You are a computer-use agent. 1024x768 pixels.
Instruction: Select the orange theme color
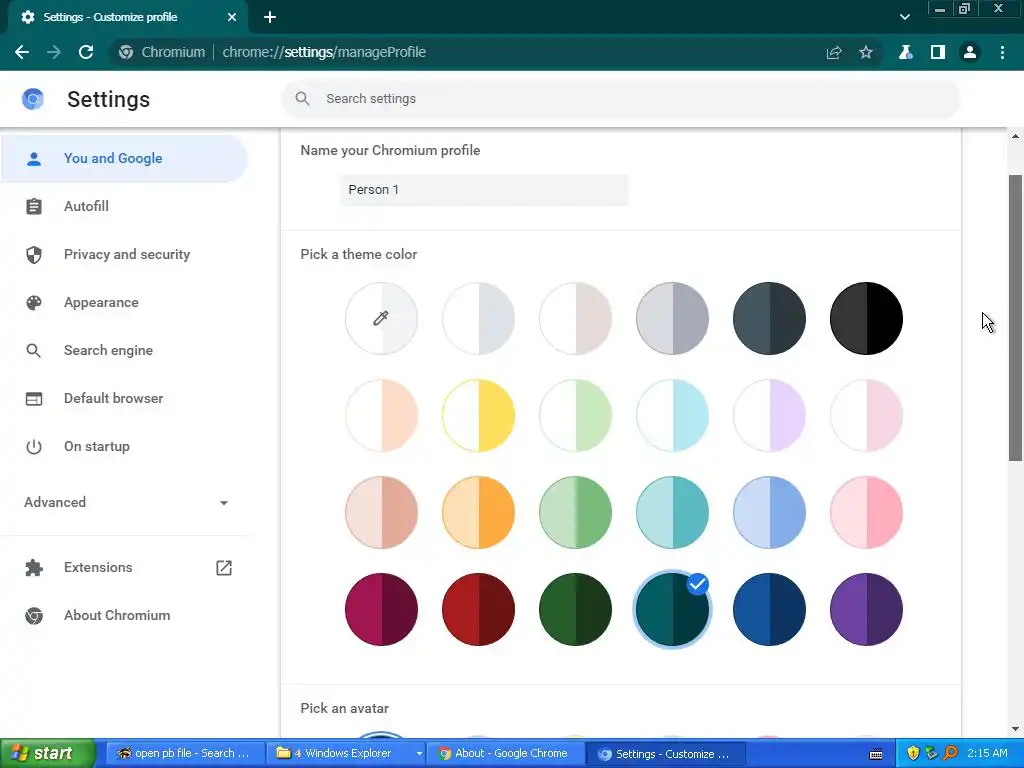(x=478, y=513)
